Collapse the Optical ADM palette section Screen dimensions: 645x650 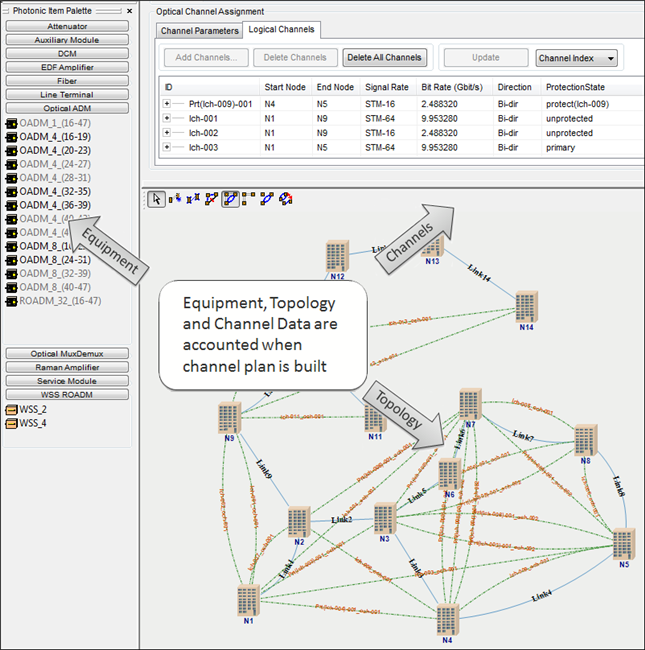pyautogui.click(x=67, y=108)
